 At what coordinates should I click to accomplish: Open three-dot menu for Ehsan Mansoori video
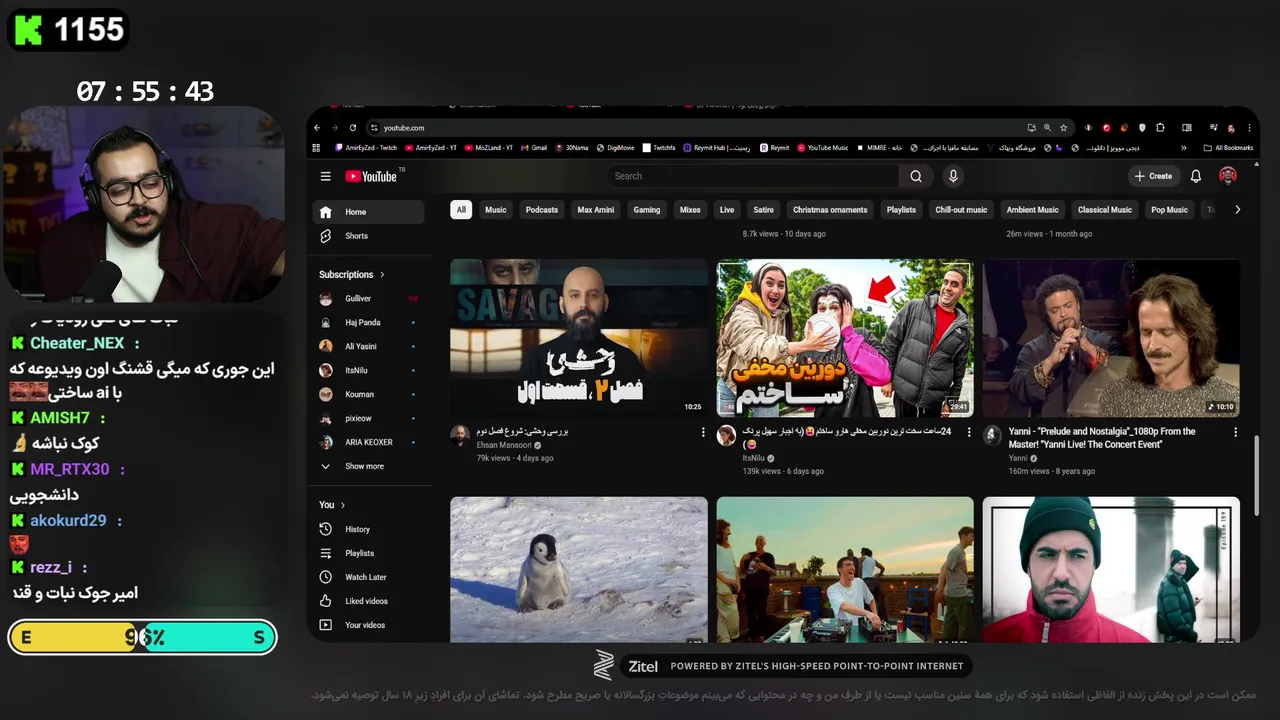tap(703, 433)
